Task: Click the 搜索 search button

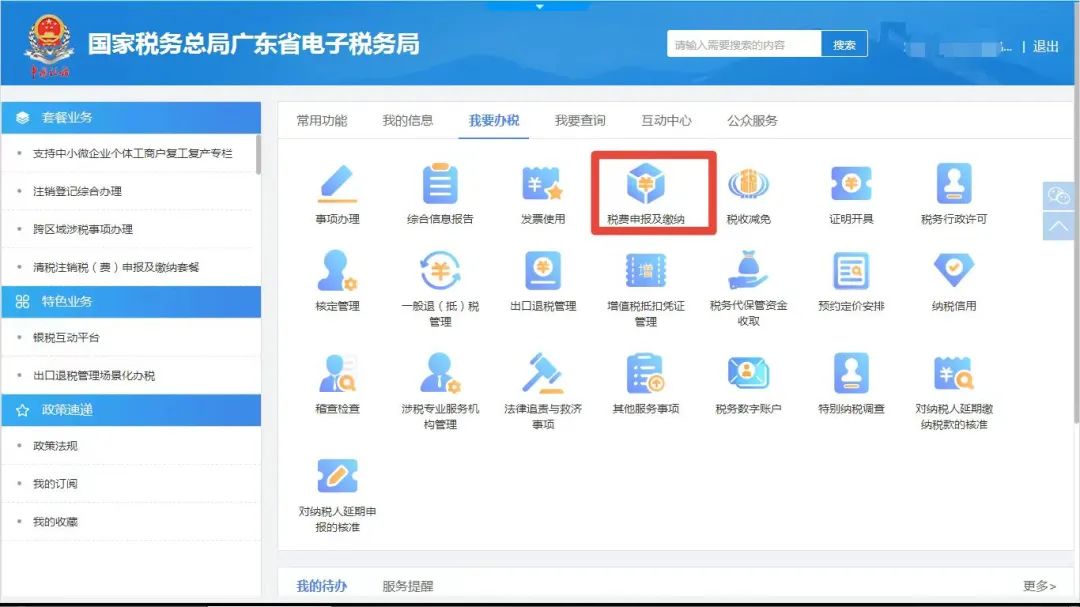Action: [844, 44]
